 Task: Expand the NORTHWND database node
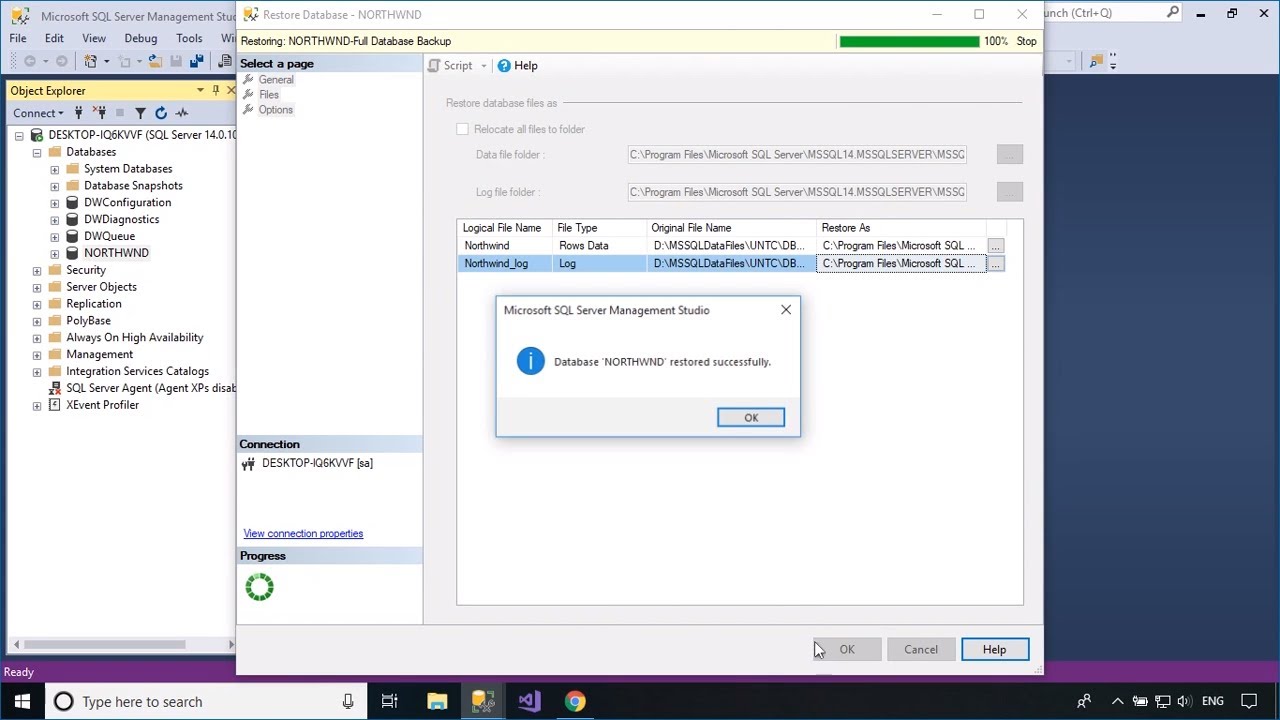55,254
